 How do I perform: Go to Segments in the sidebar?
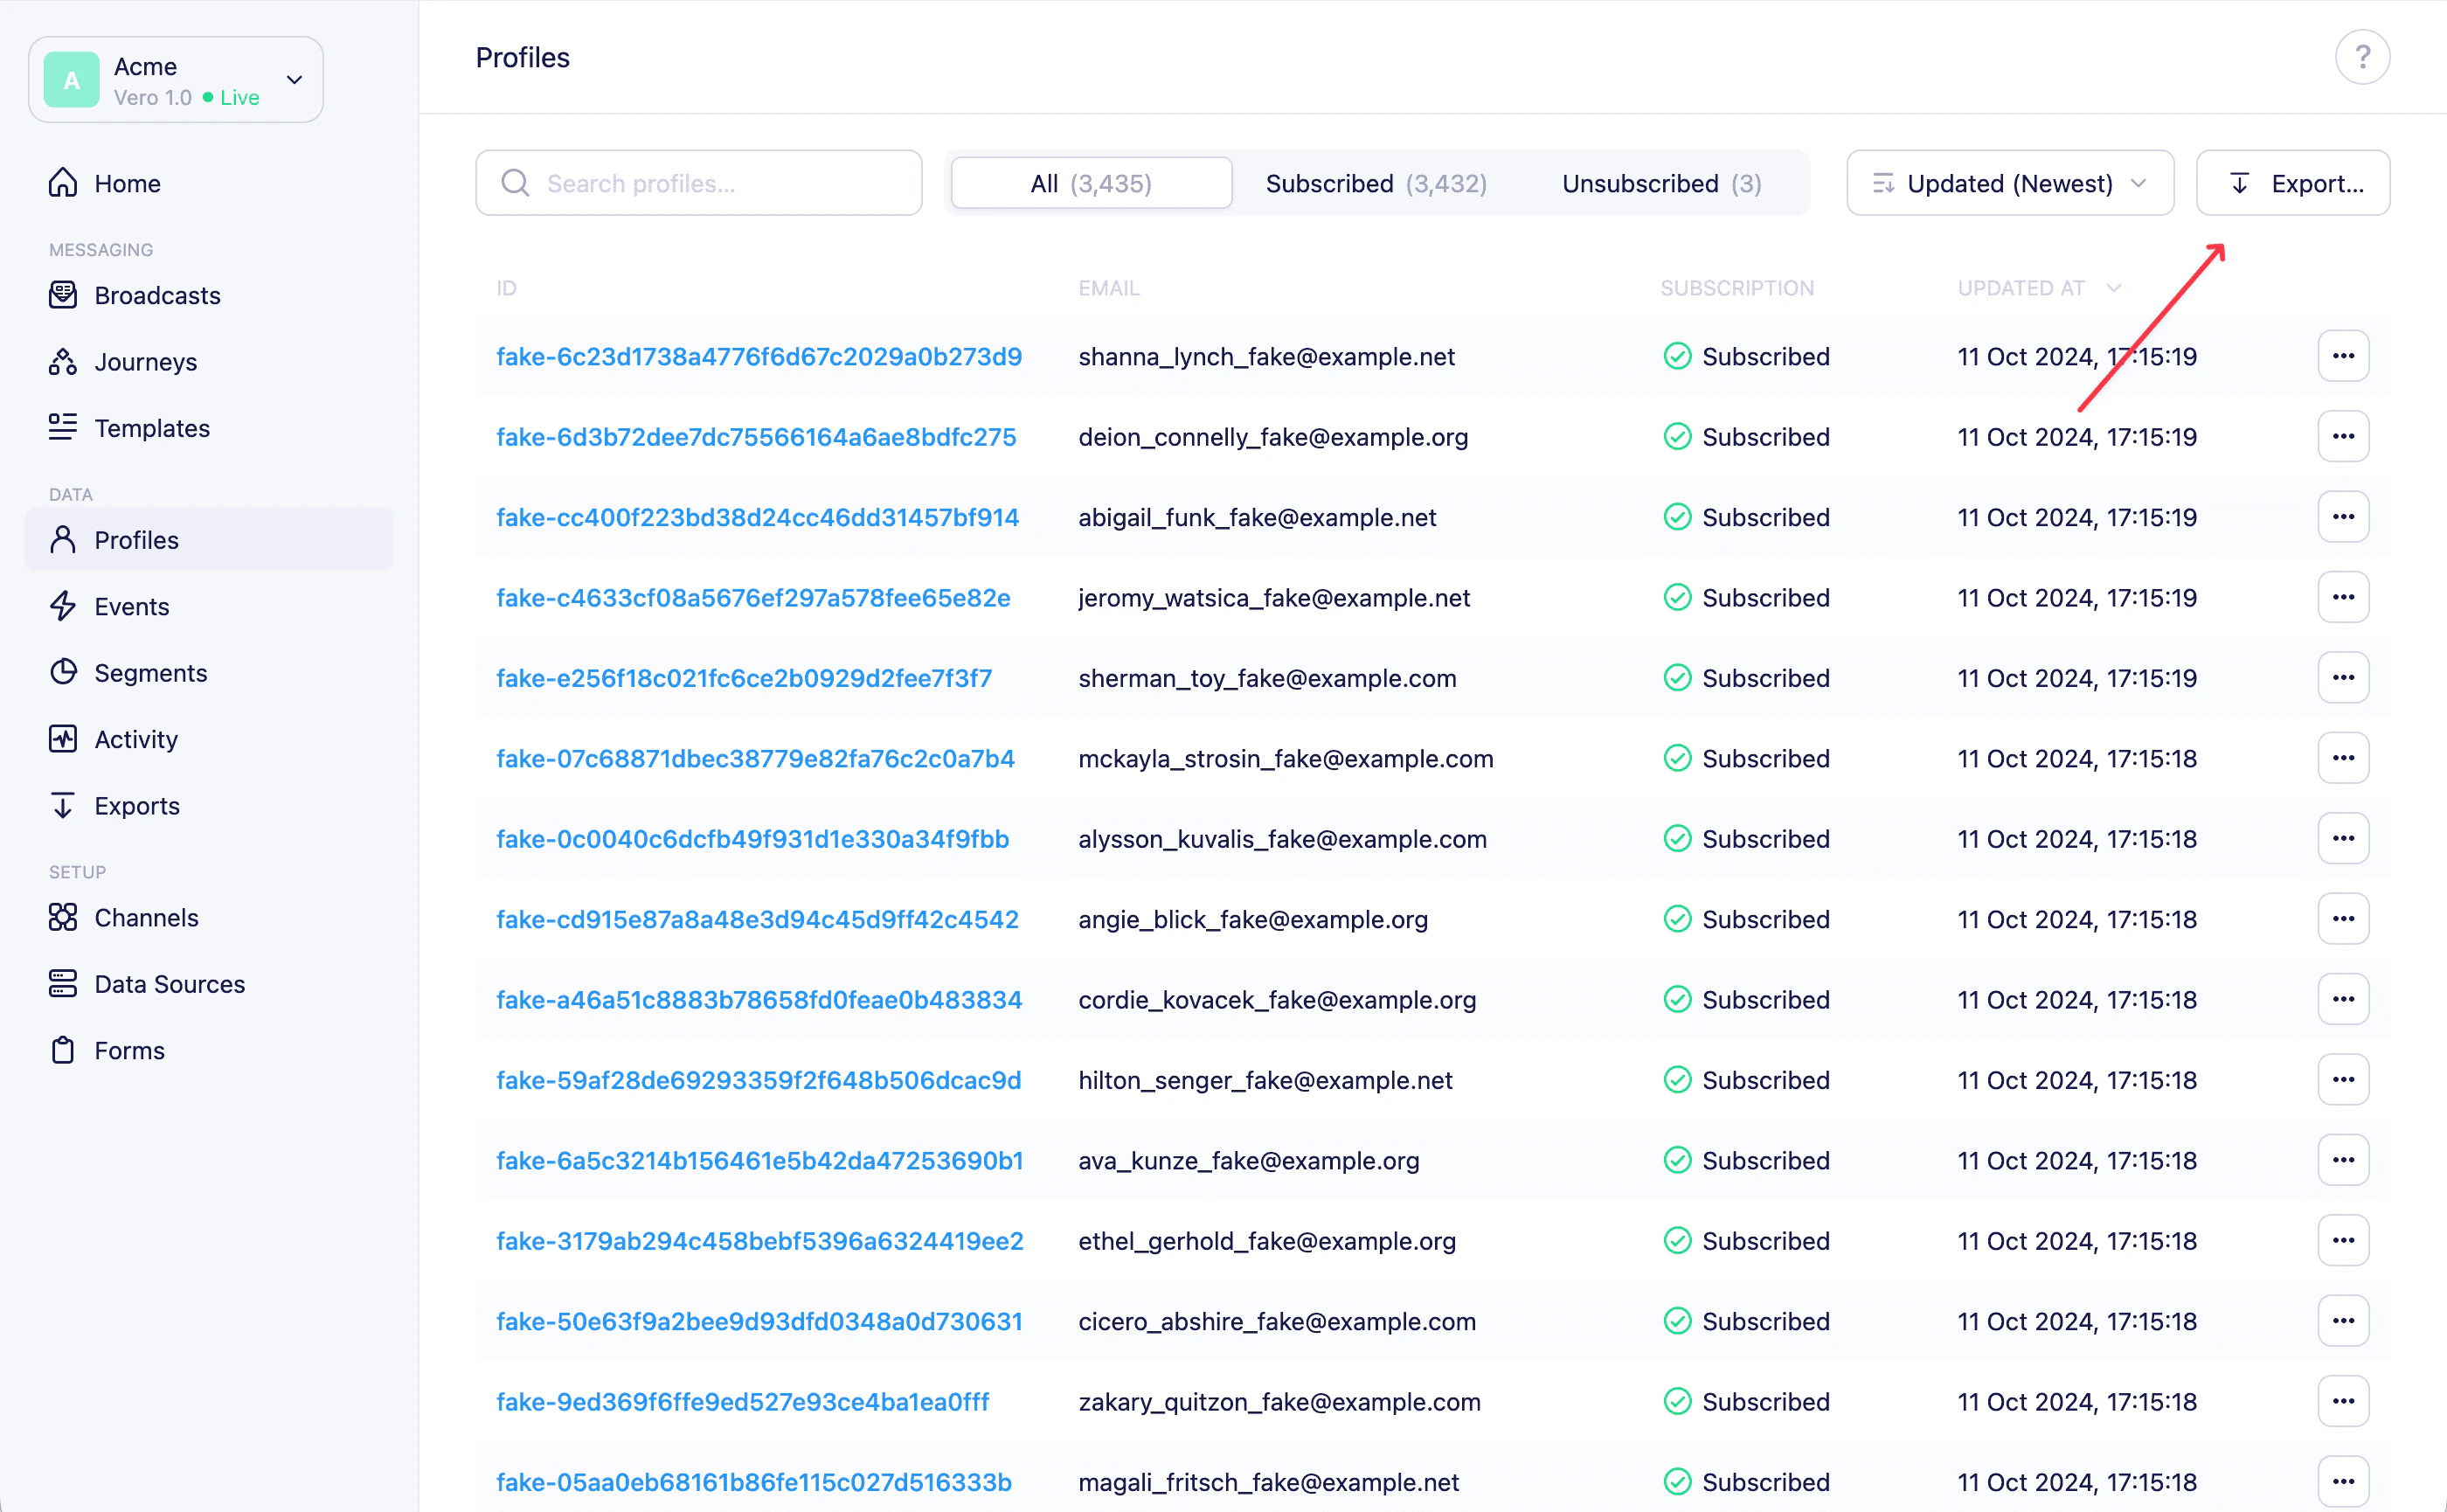pyautogui.click(x=209, y=672)
